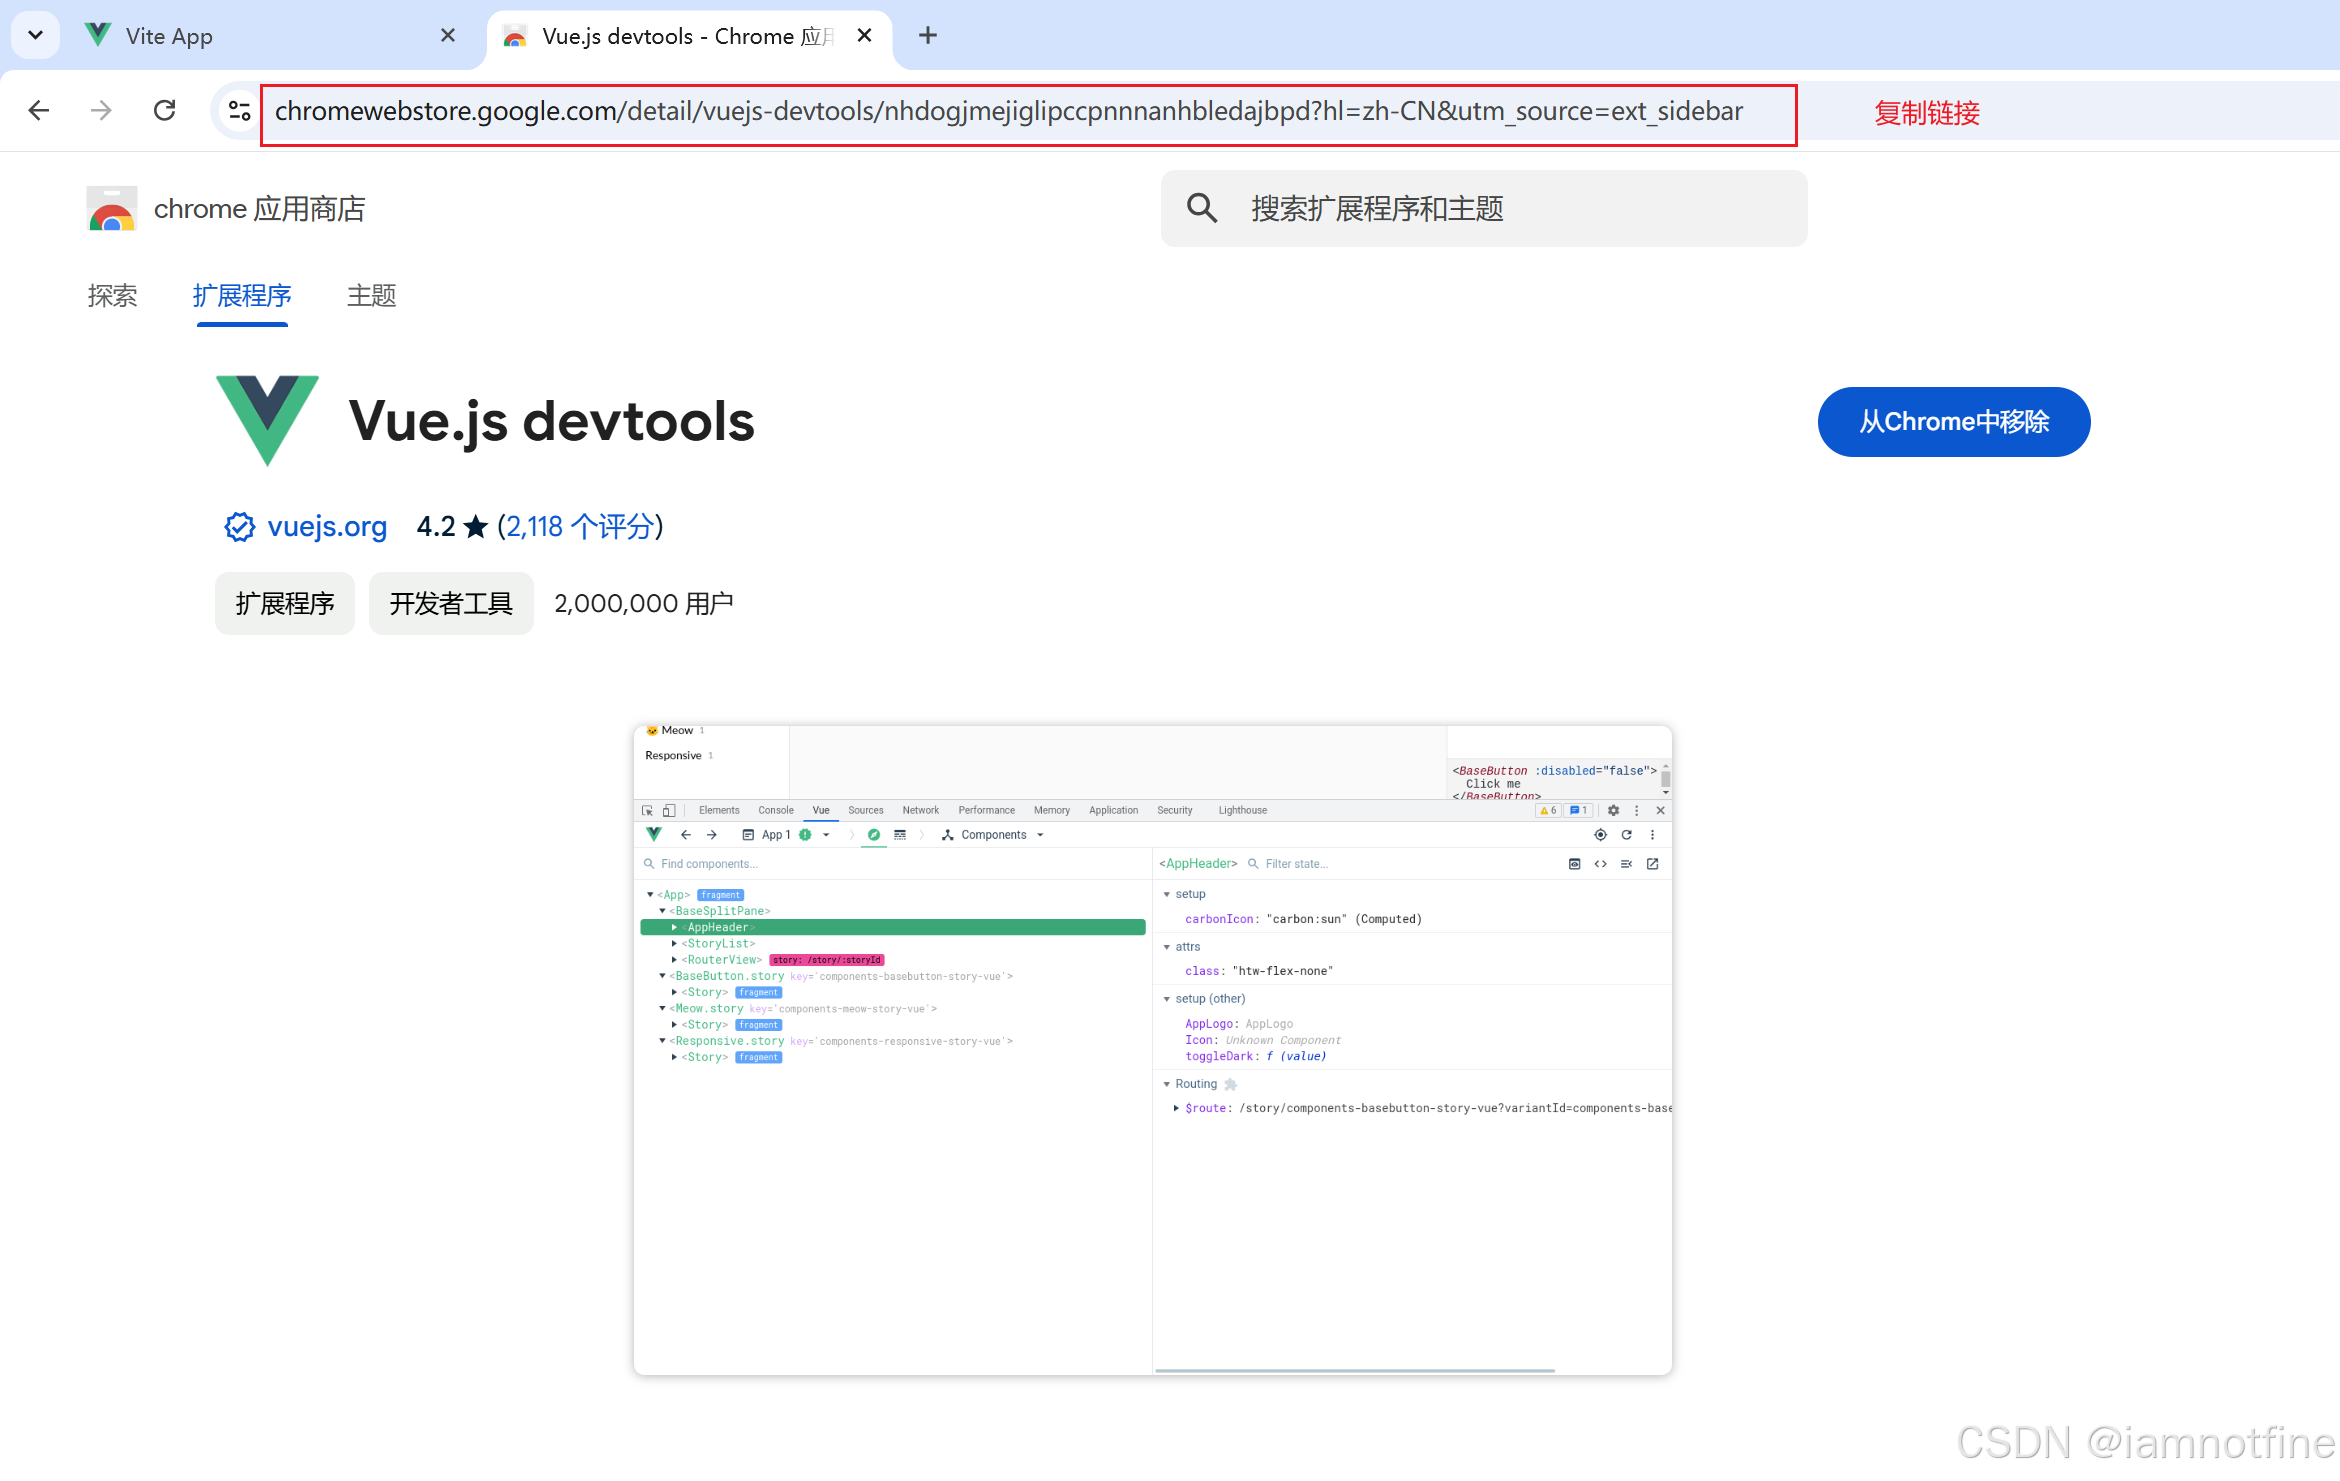Open the Application panel tab
This screenshot has height=1481, width=2340.
[1113, 810]
